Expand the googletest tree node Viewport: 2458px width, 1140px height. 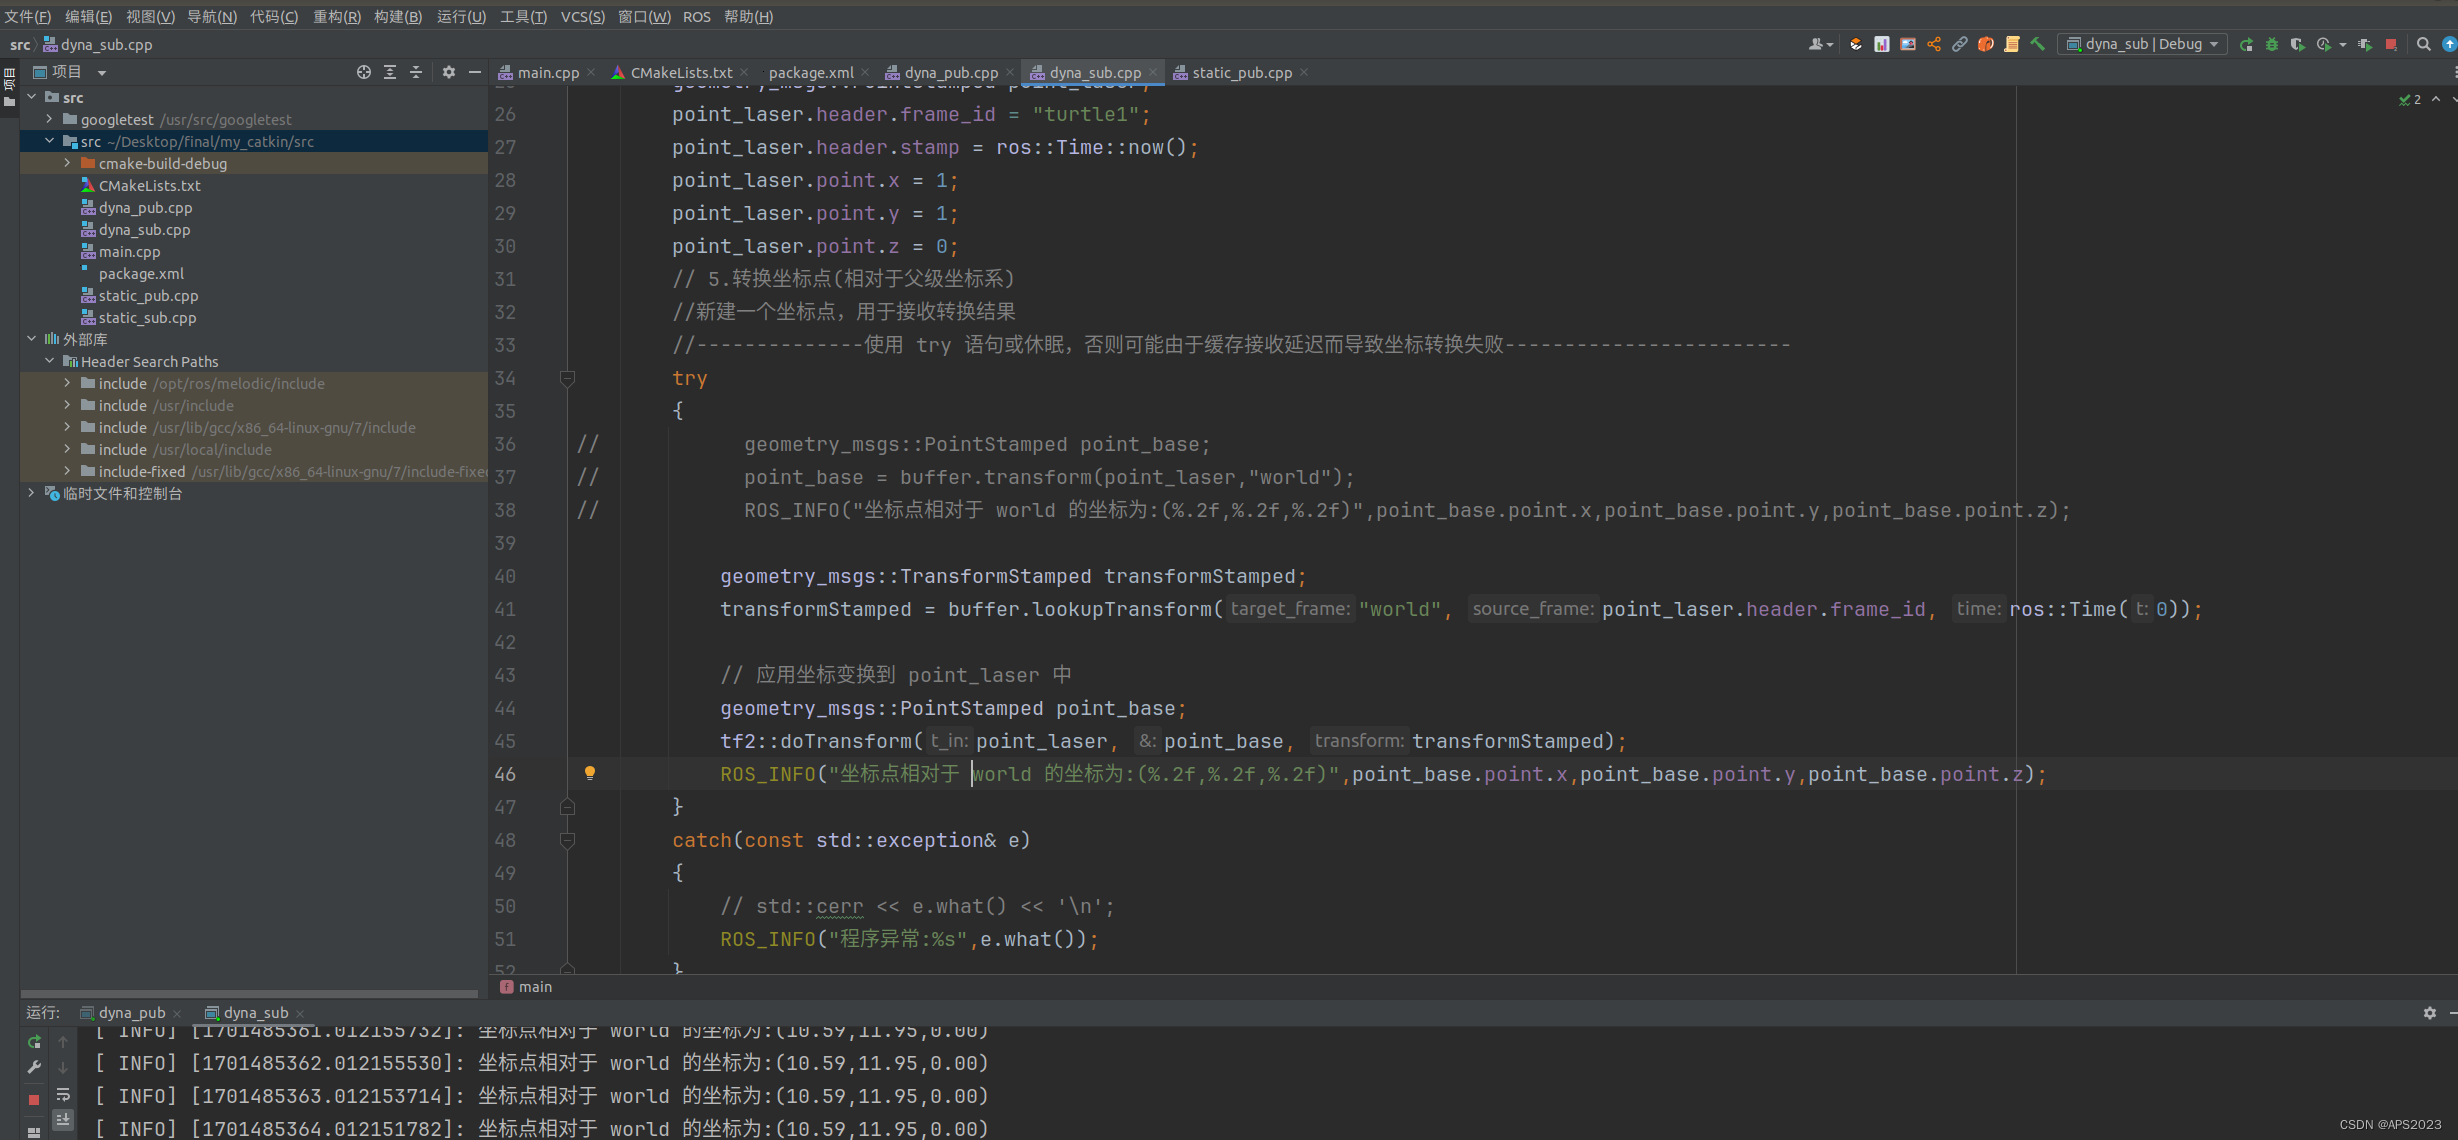[x=49, y=119]
